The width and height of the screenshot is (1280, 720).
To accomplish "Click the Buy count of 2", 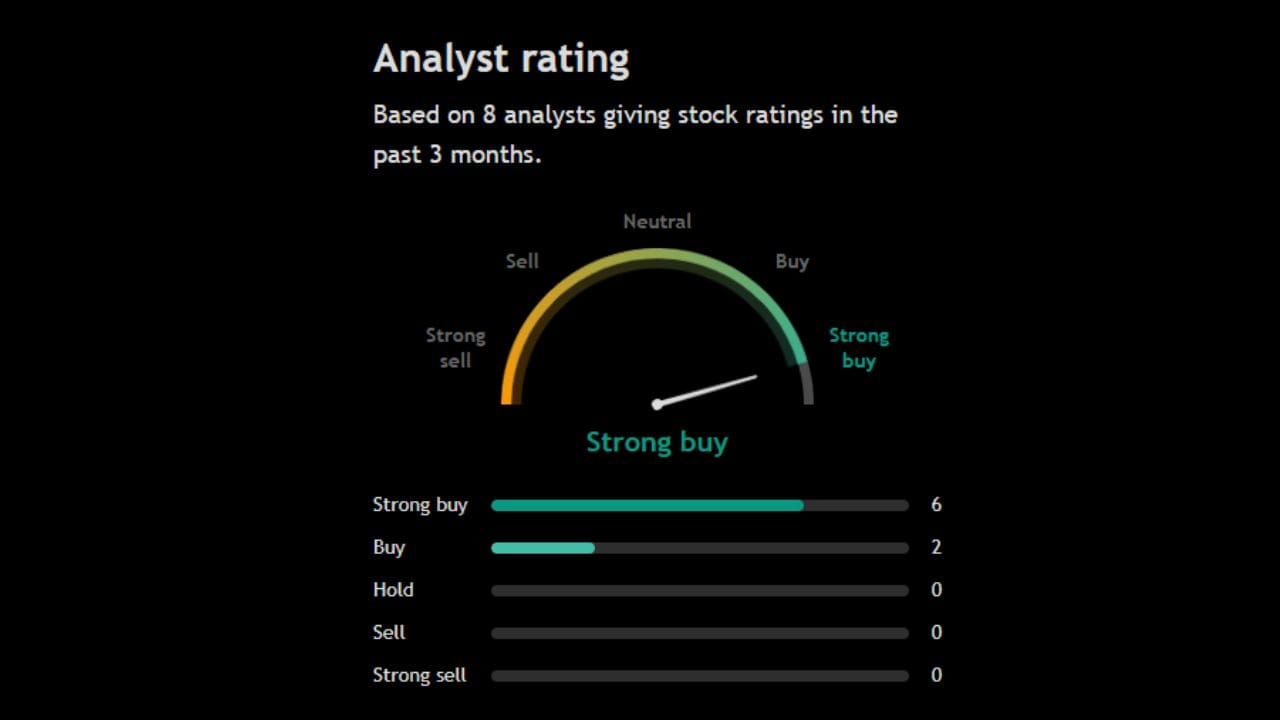I will [x=936, y=548].
